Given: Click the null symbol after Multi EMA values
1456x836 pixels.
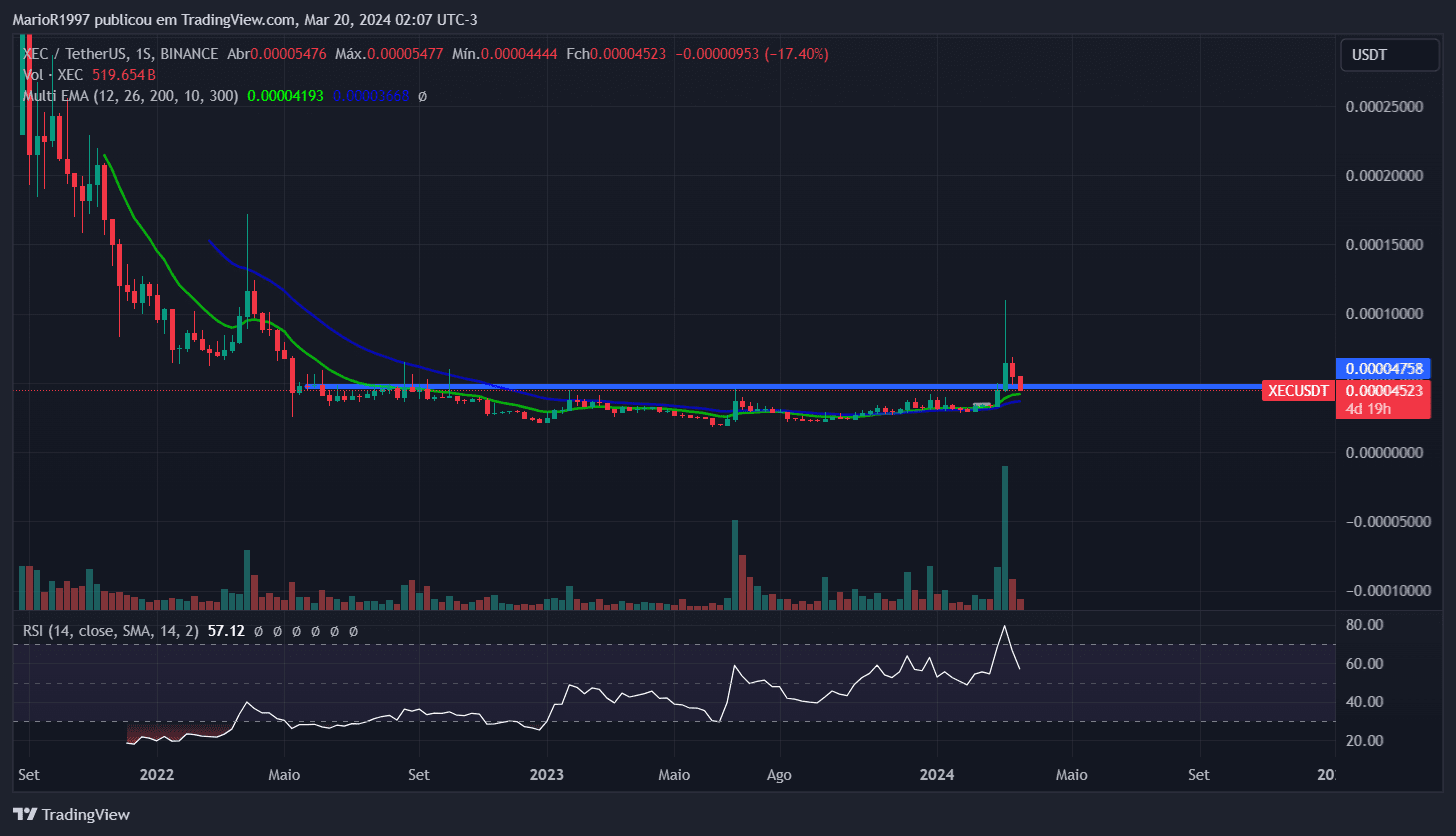Looking at the screenshot, I should (422, 96).
